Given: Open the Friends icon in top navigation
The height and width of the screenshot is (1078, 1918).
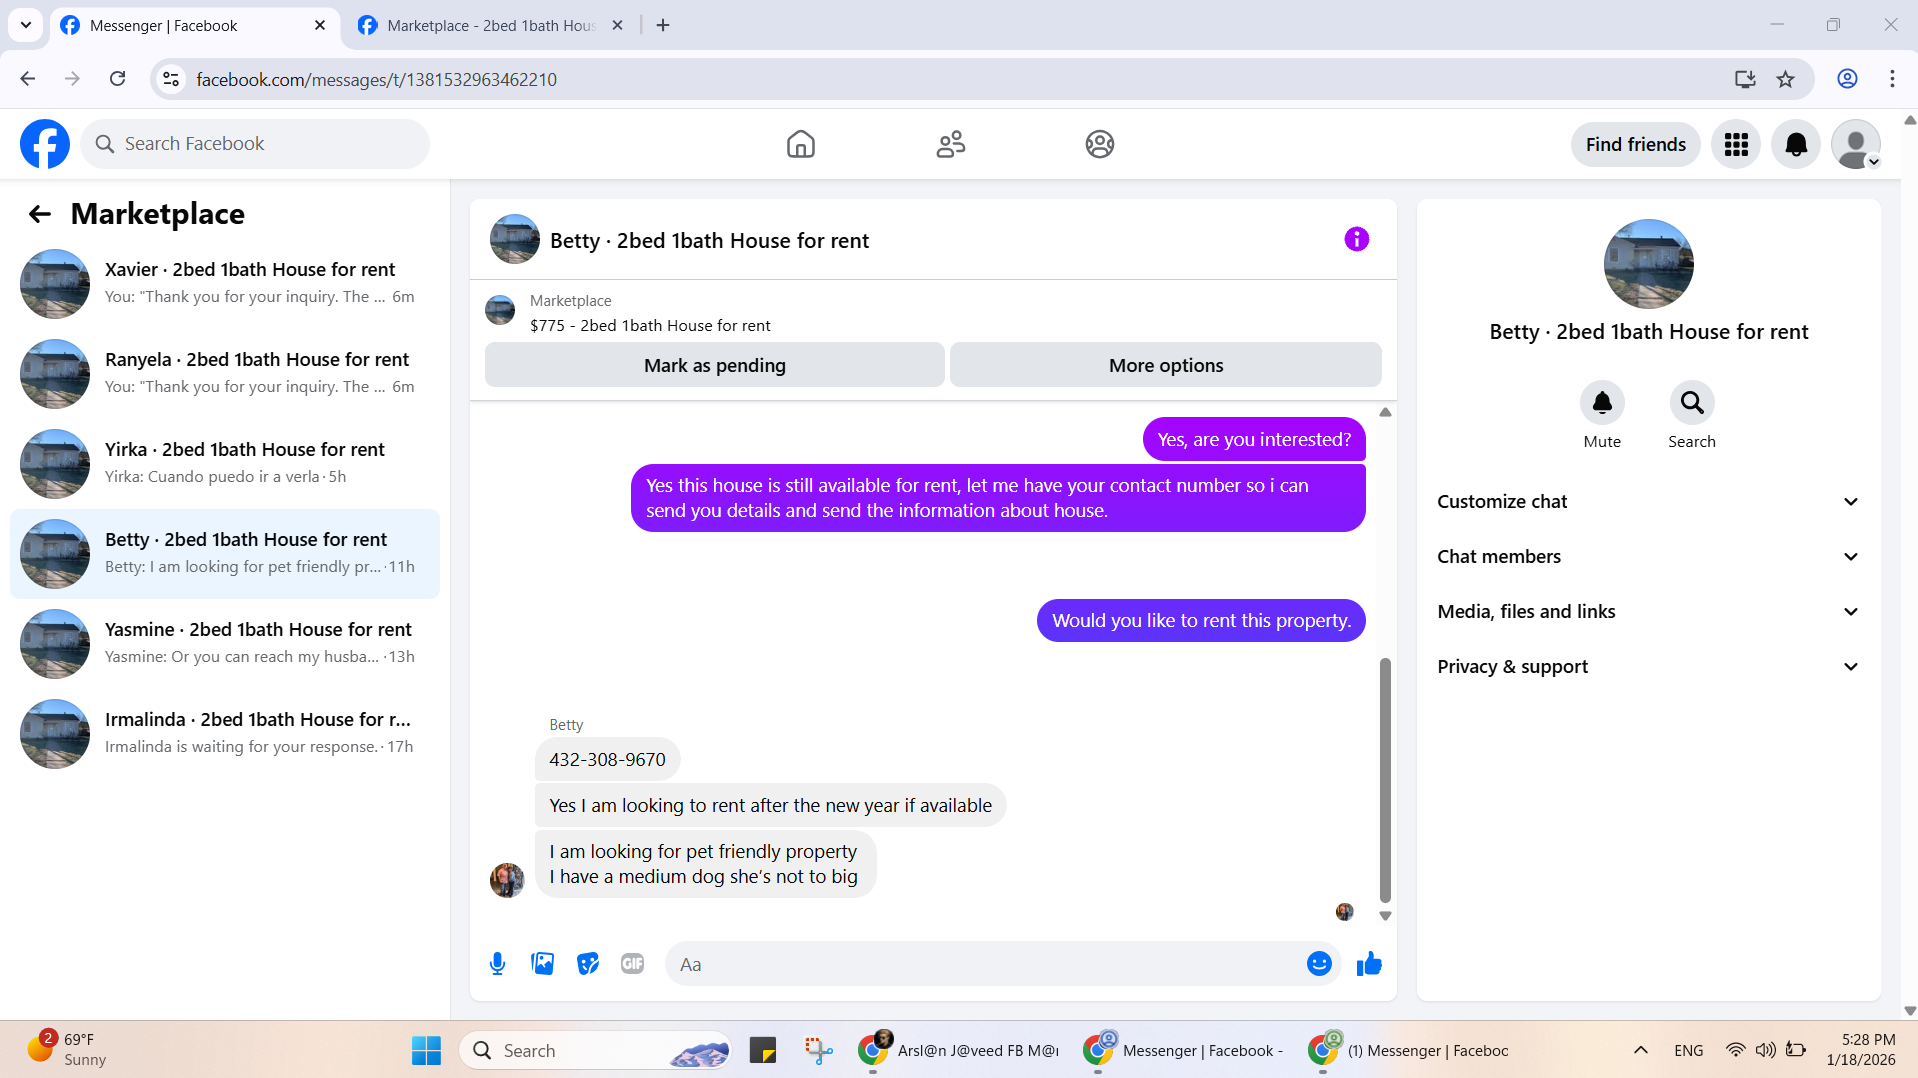Looking at the screenshot, I should [x=950, y=144].
